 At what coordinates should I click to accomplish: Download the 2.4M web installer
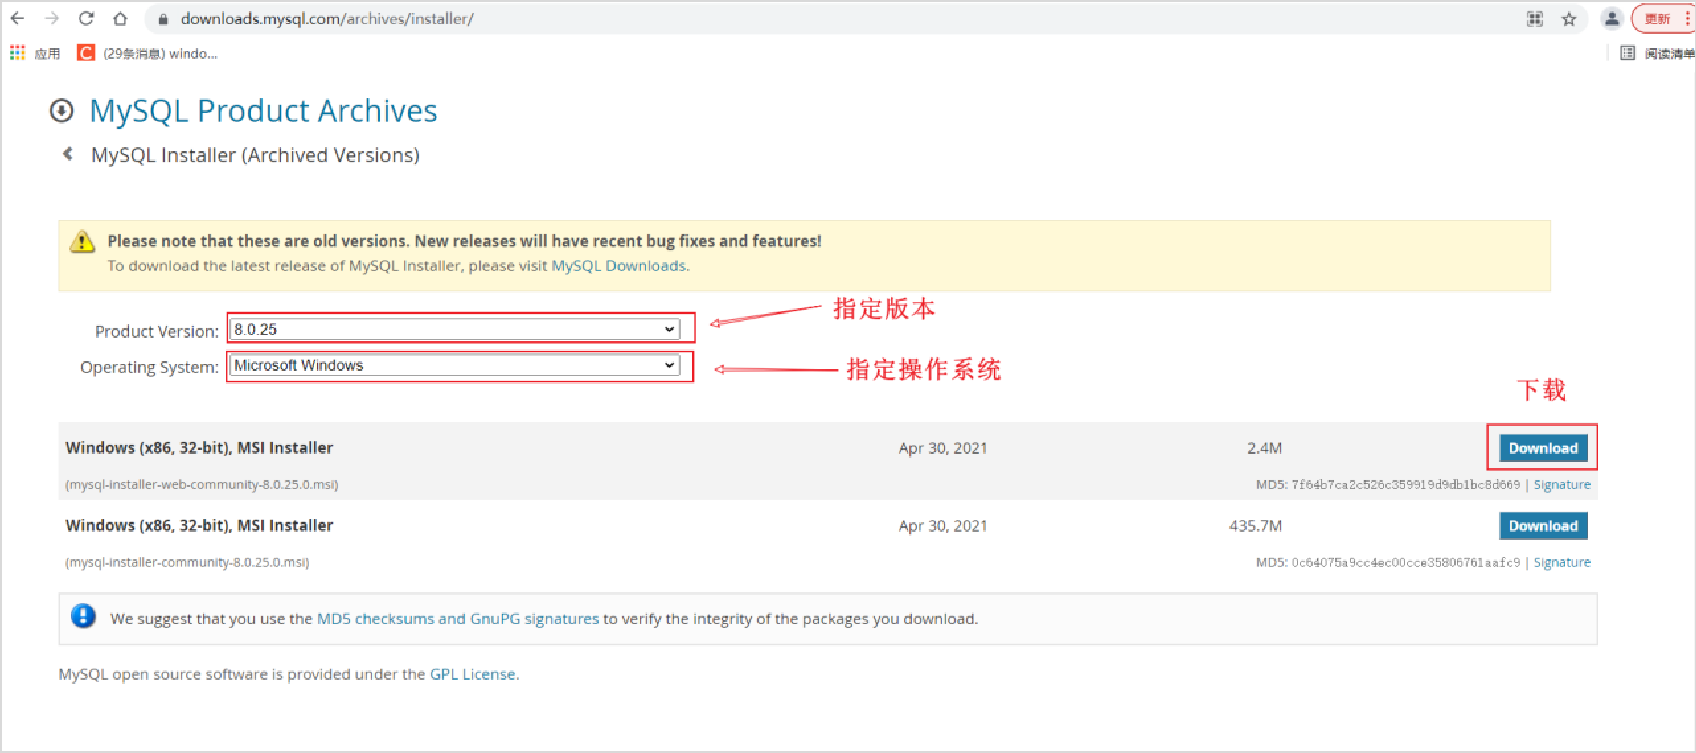click(x=1543, y=448)
